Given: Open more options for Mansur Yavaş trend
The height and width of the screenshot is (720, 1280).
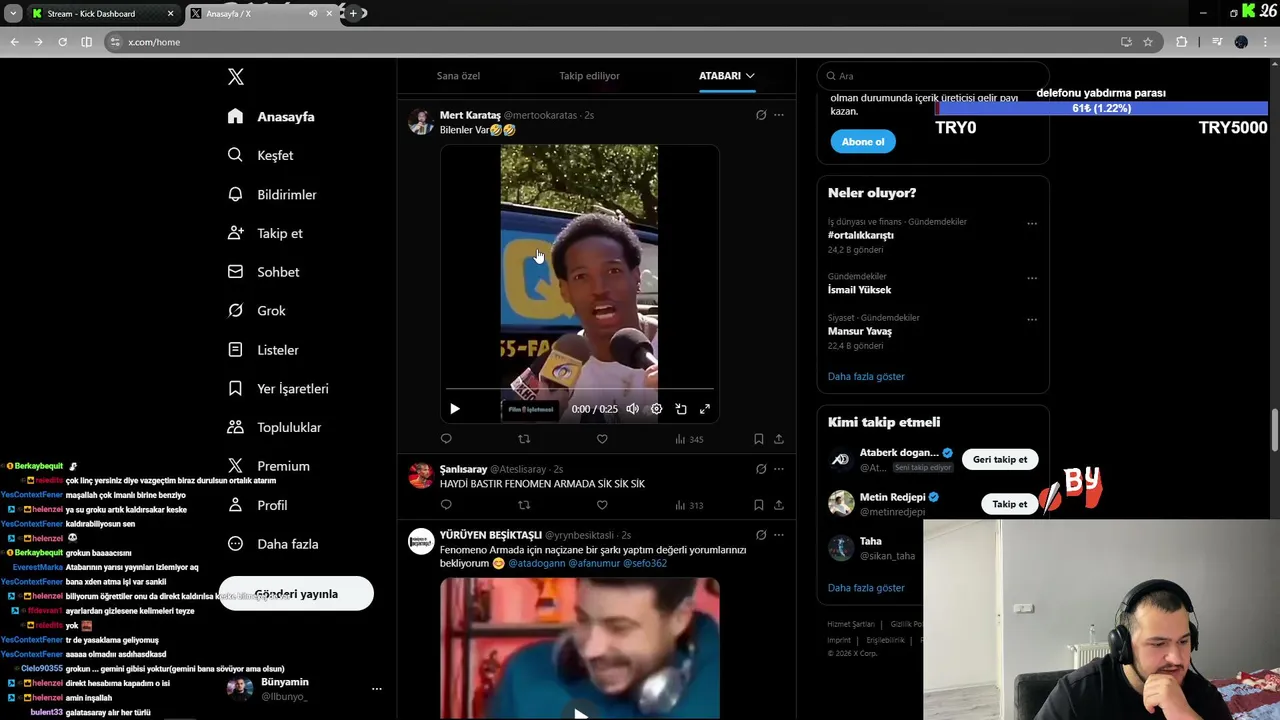Looking at the screenshot, I should [x=1032, y=320].
